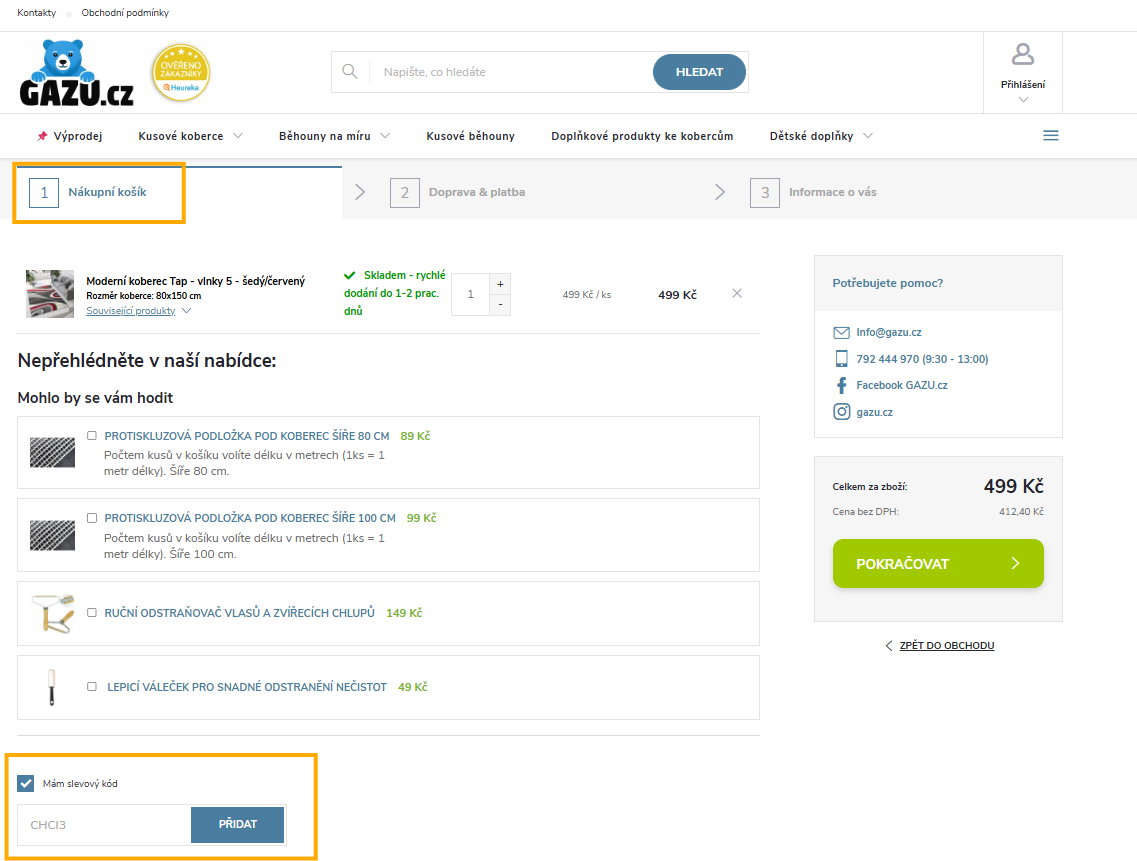This screenshot has height=861, width=1137.
Task: Click the GAZU.cz bear logo
Action: [x=76, y=73]
